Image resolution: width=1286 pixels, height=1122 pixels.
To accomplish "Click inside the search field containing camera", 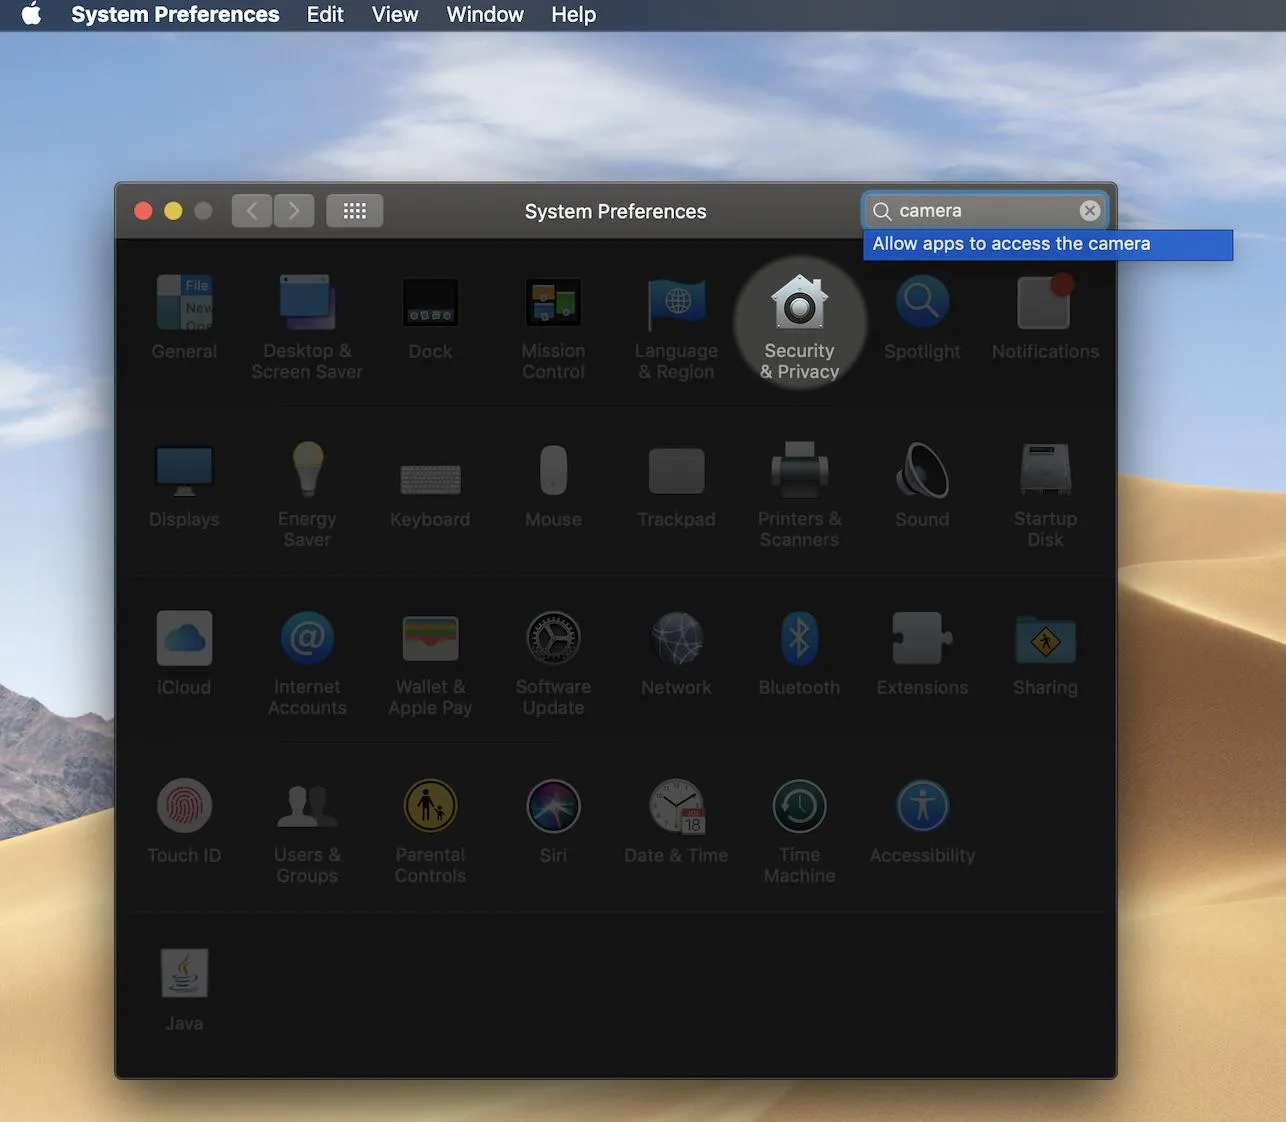I will pyautogui.click(x=985, y=211).
